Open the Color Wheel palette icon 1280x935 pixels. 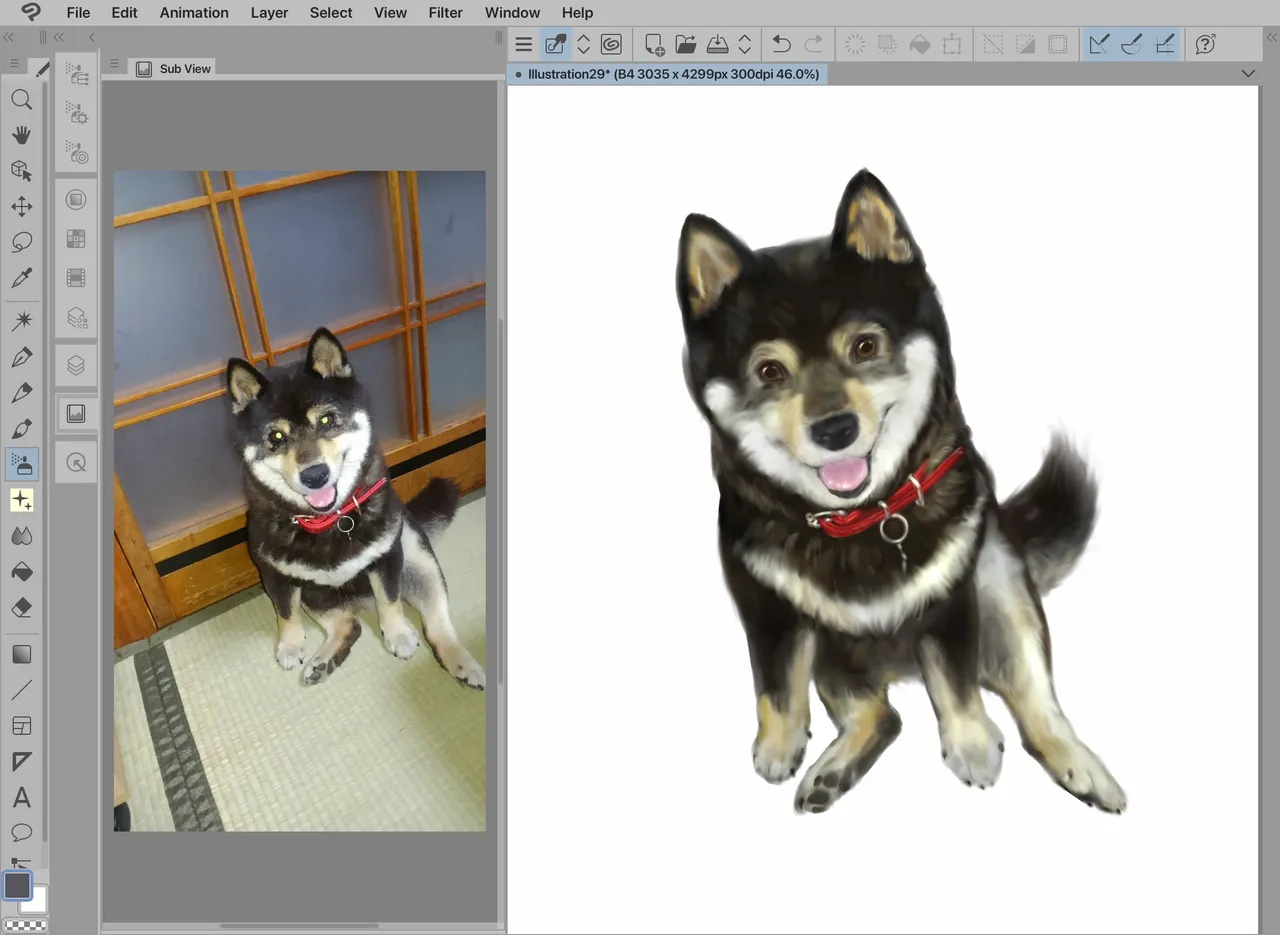point(76,200)
